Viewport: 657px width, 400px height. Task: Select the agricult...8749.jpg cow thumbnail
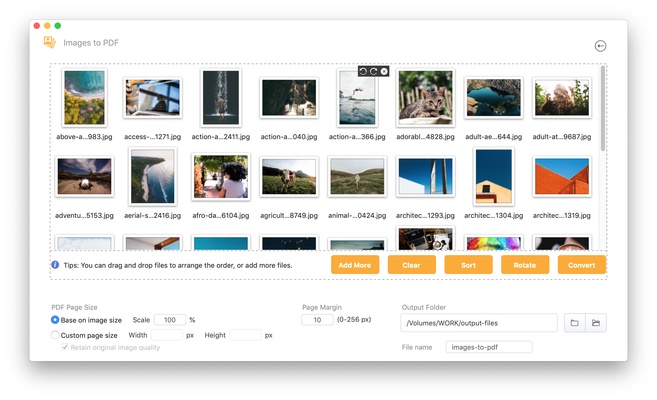coord(289,176)
